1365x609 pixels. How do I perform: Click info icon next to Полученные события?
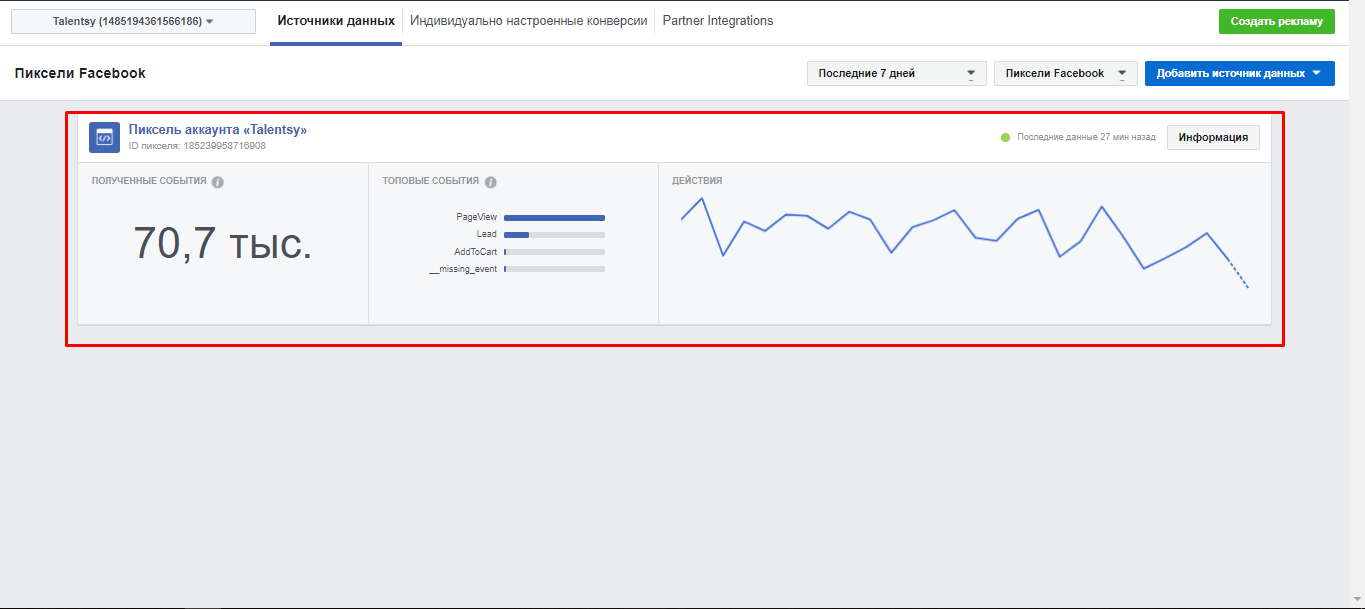click(217, 182)
